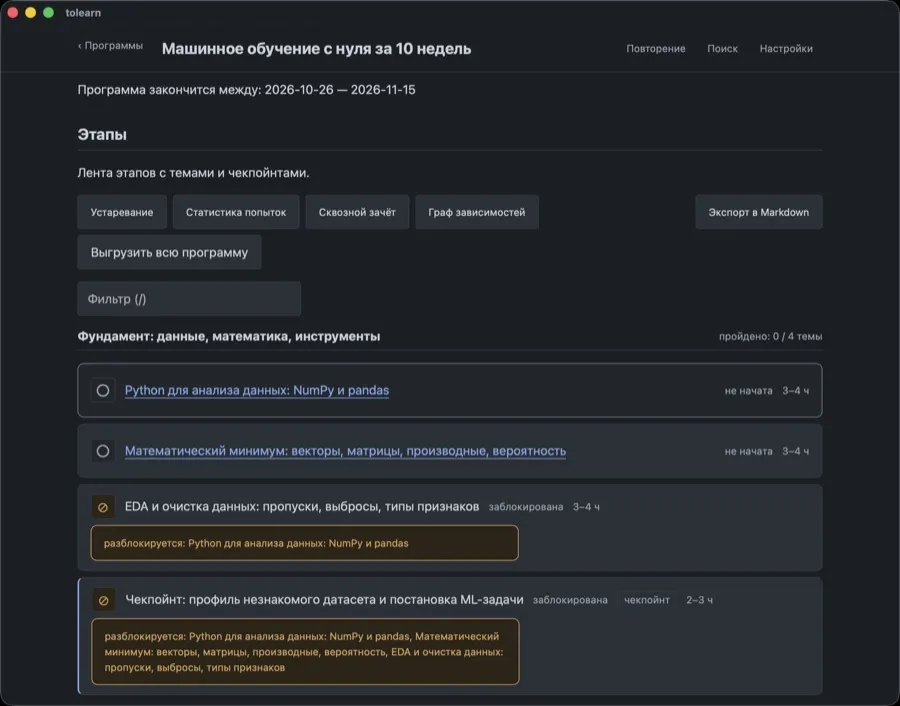Select the Чекпойнт: профиль незнакомого датасета title
Viewport: 900px width, 706px height.
[x=324, y=600]
